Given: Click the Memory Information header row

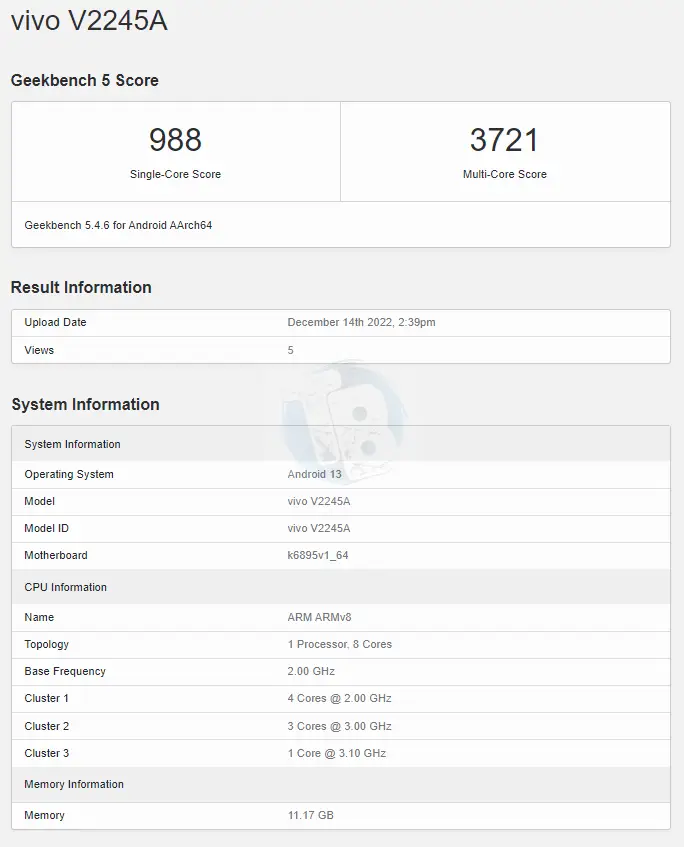Looking at the screenshot, I should tap(341, 784).
